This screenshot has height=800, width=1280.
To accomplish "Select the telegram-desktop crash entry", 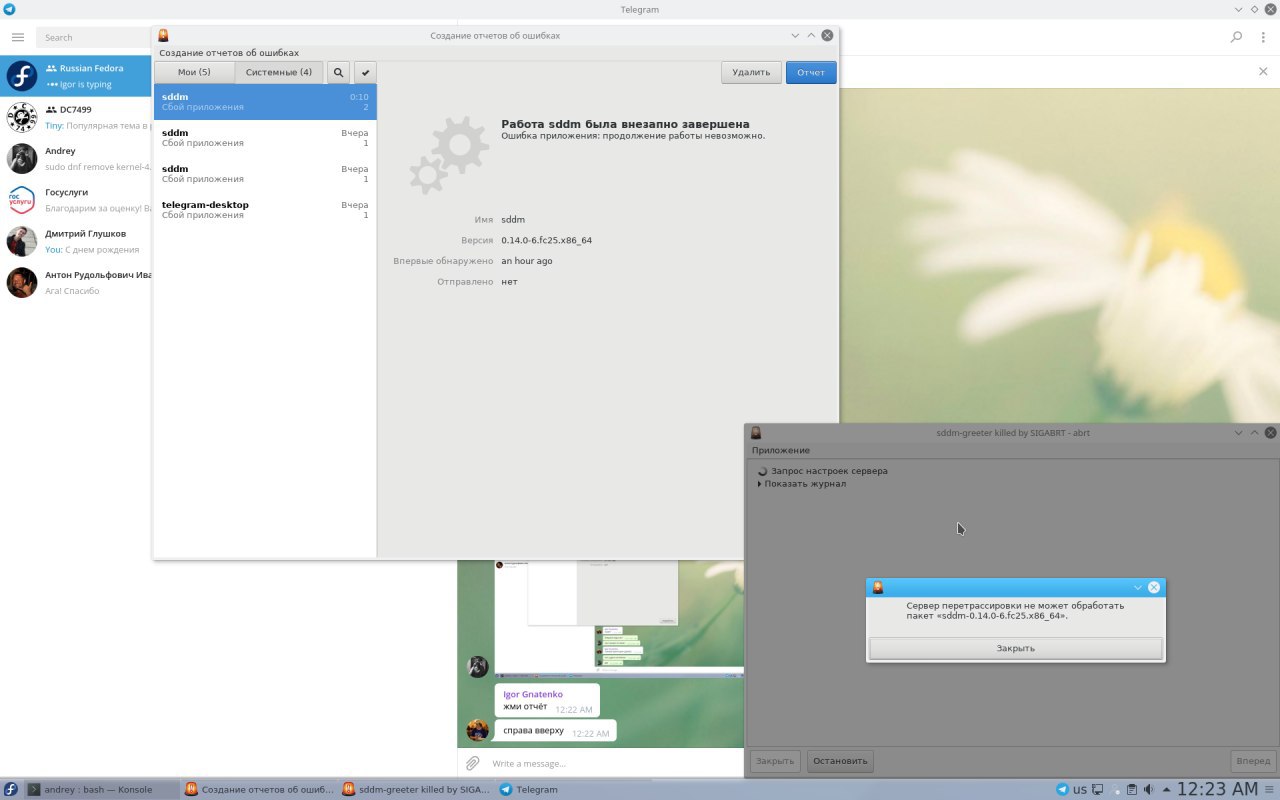I will click(x=265, y=210).
